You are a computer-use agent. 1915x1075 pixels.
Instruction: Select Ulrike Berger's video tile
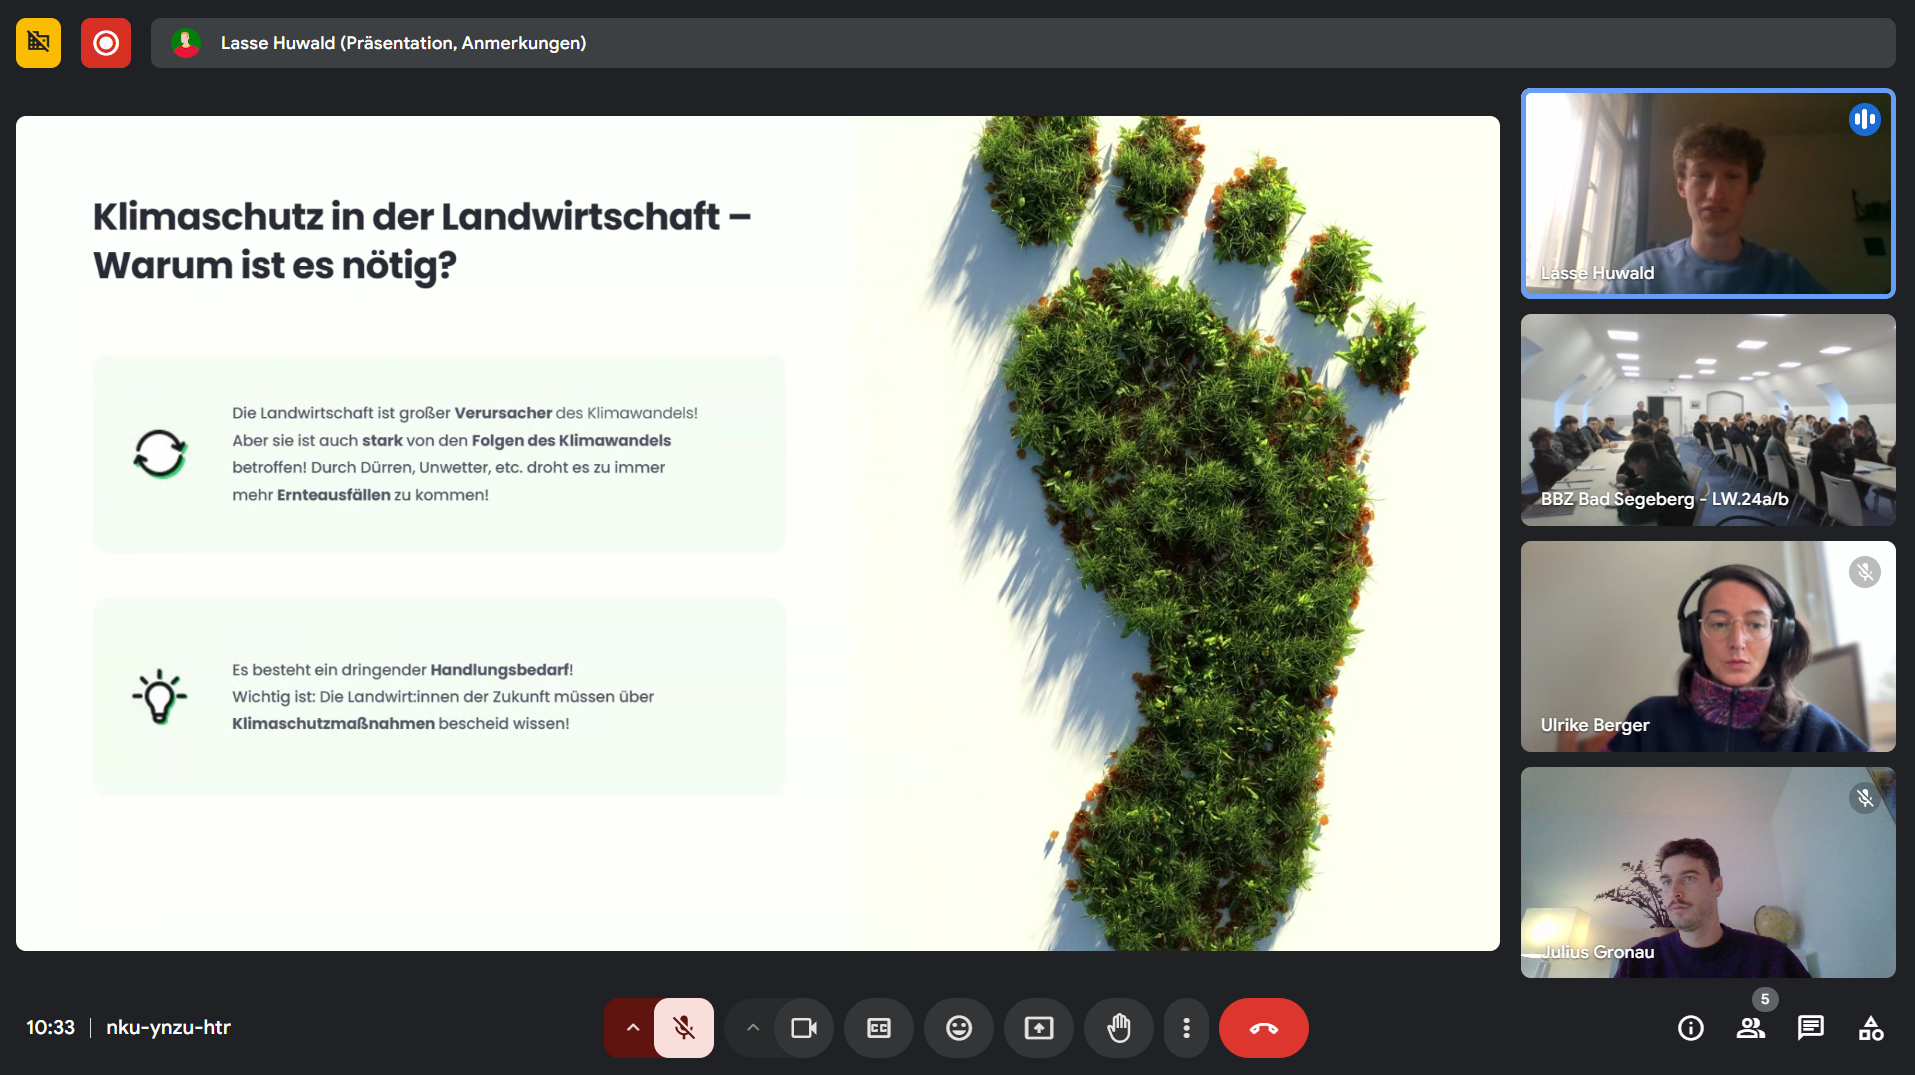[x=1707, y=646]
